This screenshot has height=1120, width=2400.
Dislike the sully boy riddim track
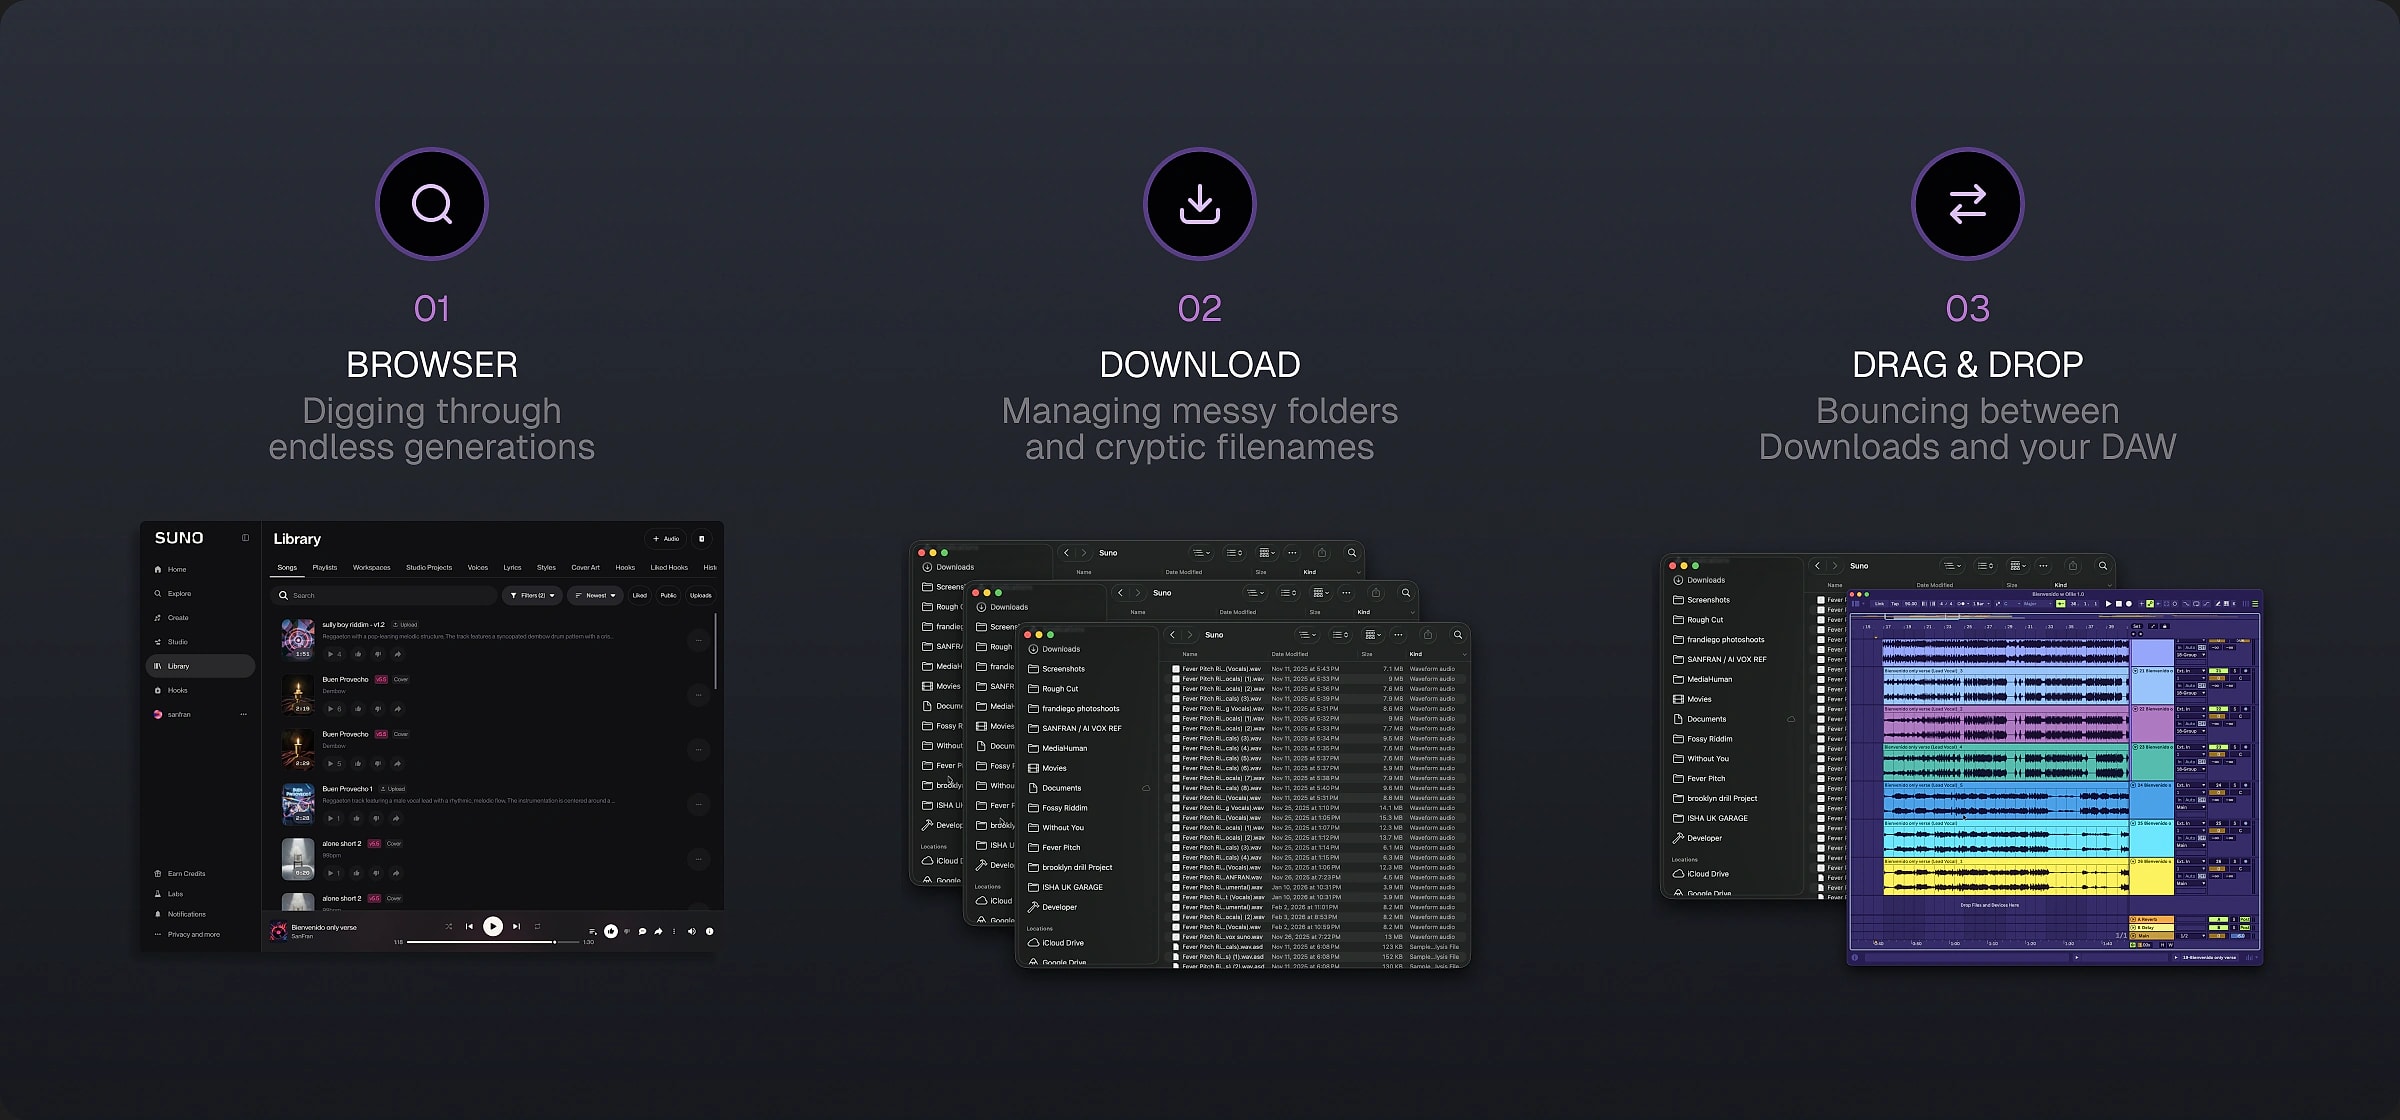pos(378,654)
